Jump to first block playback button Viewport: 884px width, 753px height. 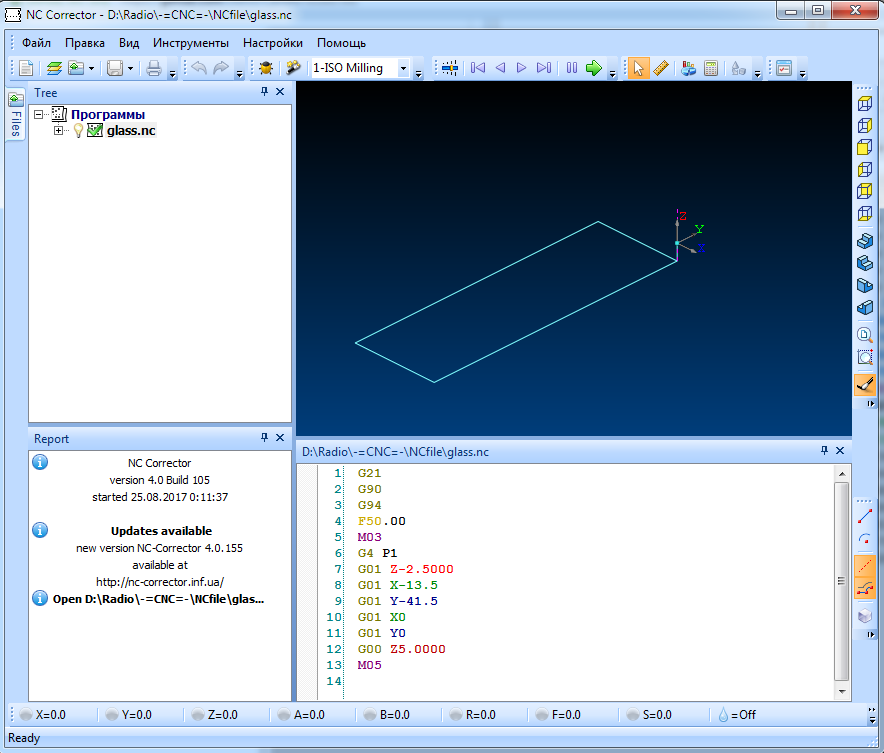coord(478,68)
